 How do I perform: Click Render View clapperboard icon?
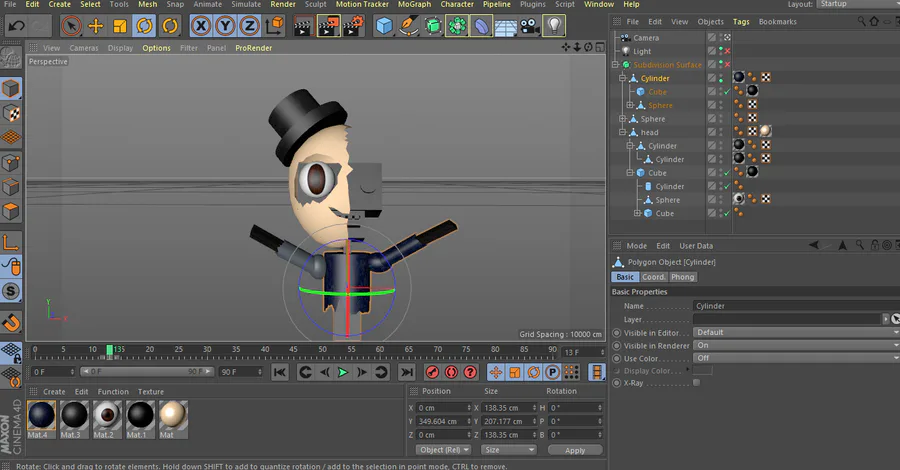click(303, 26)
